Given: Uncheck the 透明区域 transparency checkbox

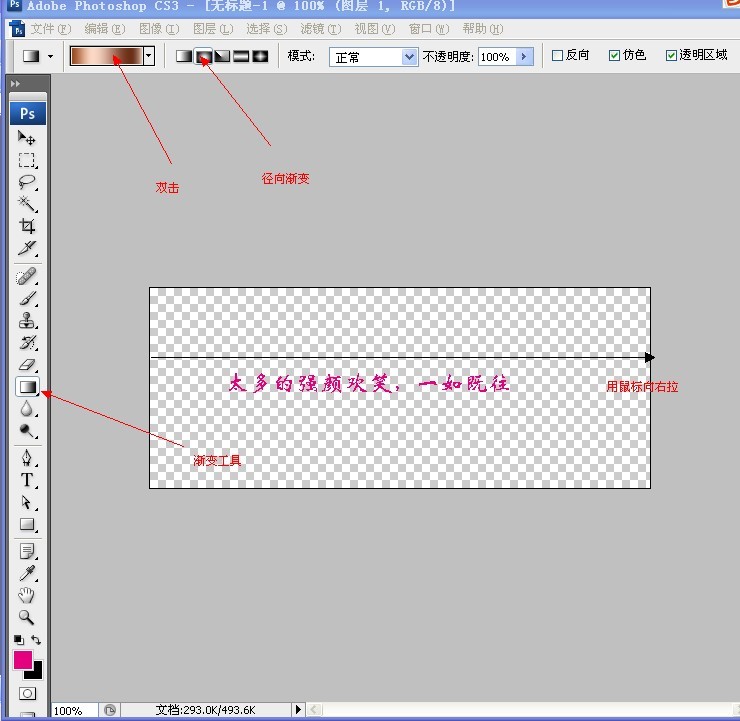Looking at the screenshot, I should pyautogui.click(x=671, y=56).
